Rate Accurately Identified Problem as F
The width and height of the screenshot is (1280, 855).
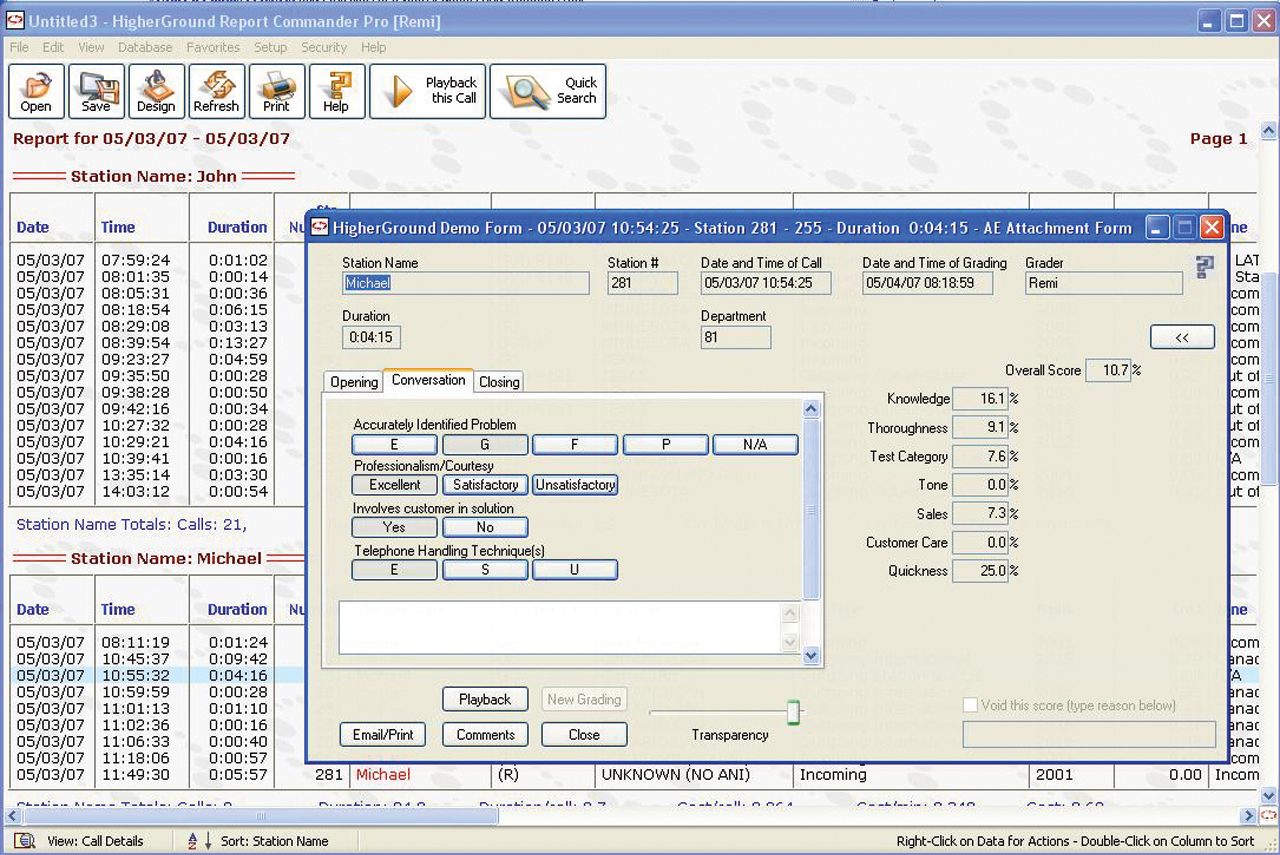pos(575,445)
